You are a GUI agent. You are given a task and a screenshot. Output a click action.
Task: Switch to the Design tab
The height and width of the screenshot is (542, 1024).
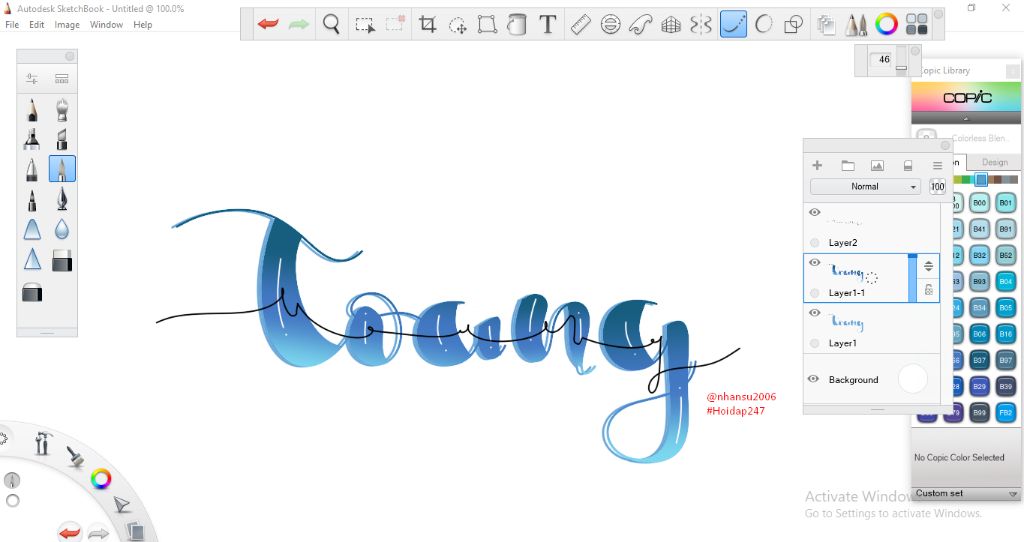pos(994,162)
